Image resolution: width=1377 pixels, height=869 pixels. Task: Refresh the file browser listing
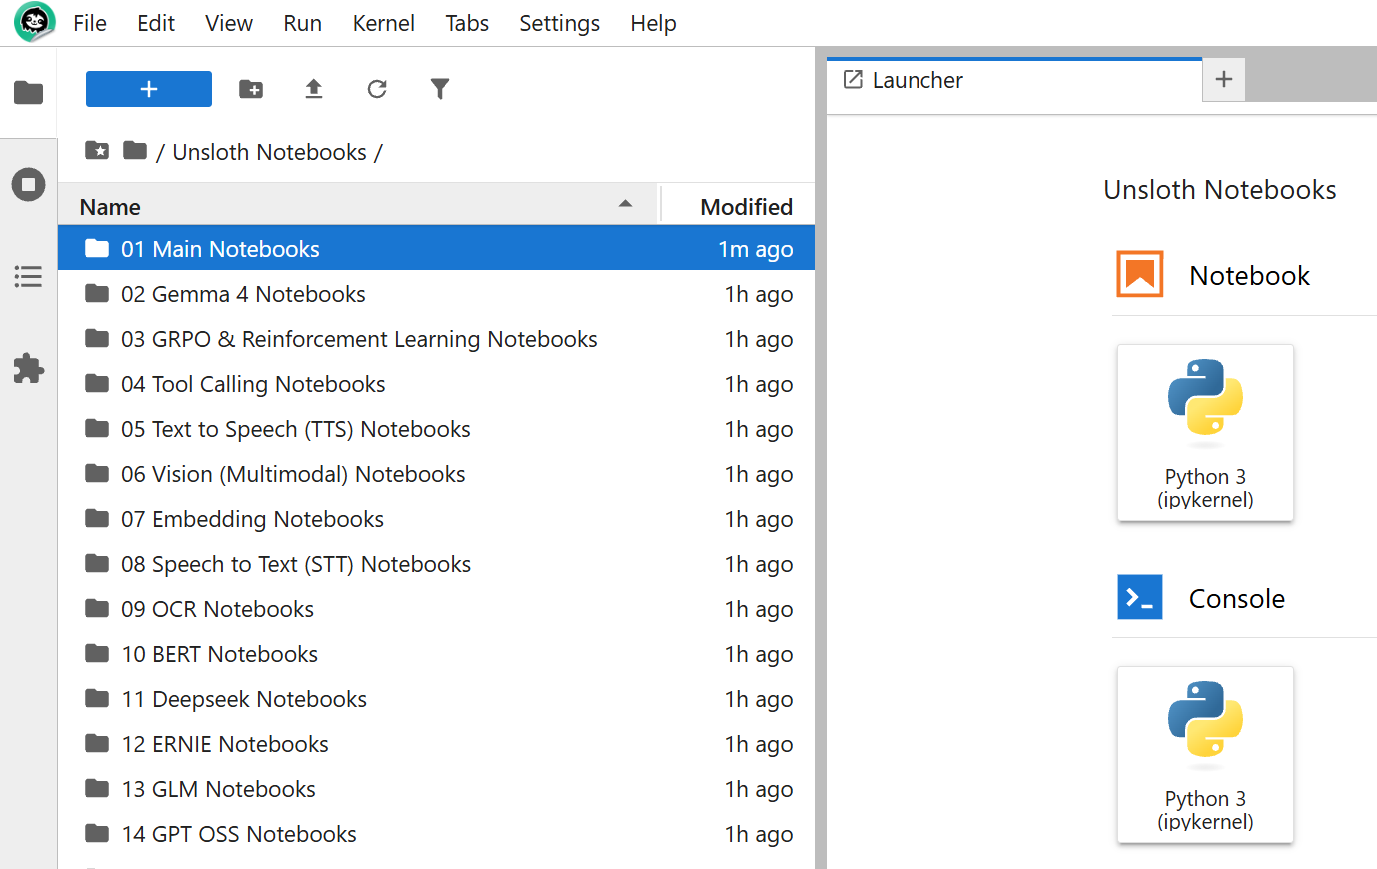coord(377,89)
